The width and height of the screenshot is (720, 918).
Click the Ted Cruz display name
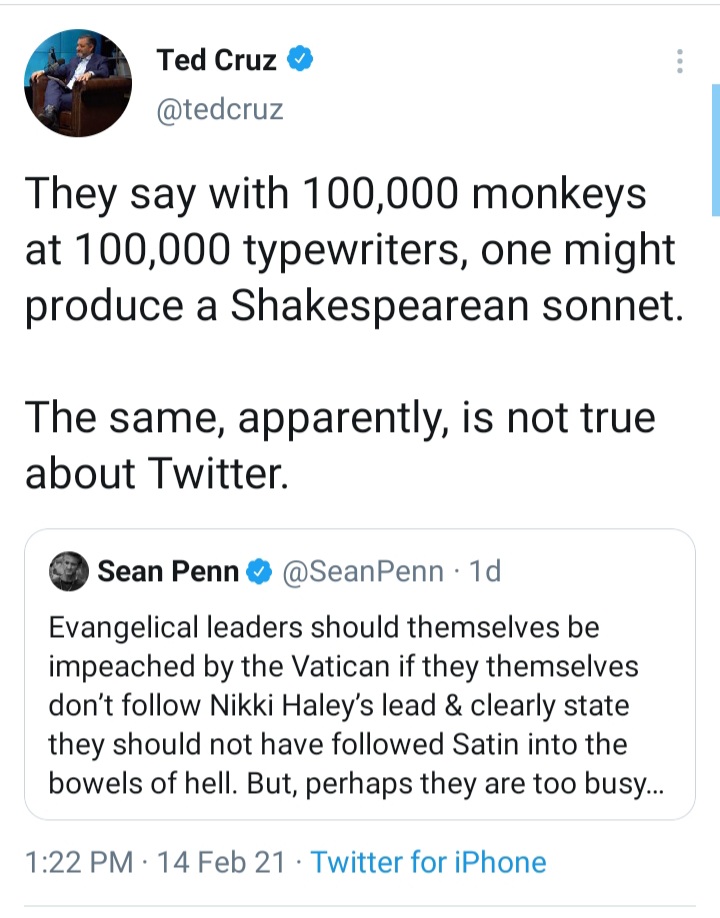point(216,60)
